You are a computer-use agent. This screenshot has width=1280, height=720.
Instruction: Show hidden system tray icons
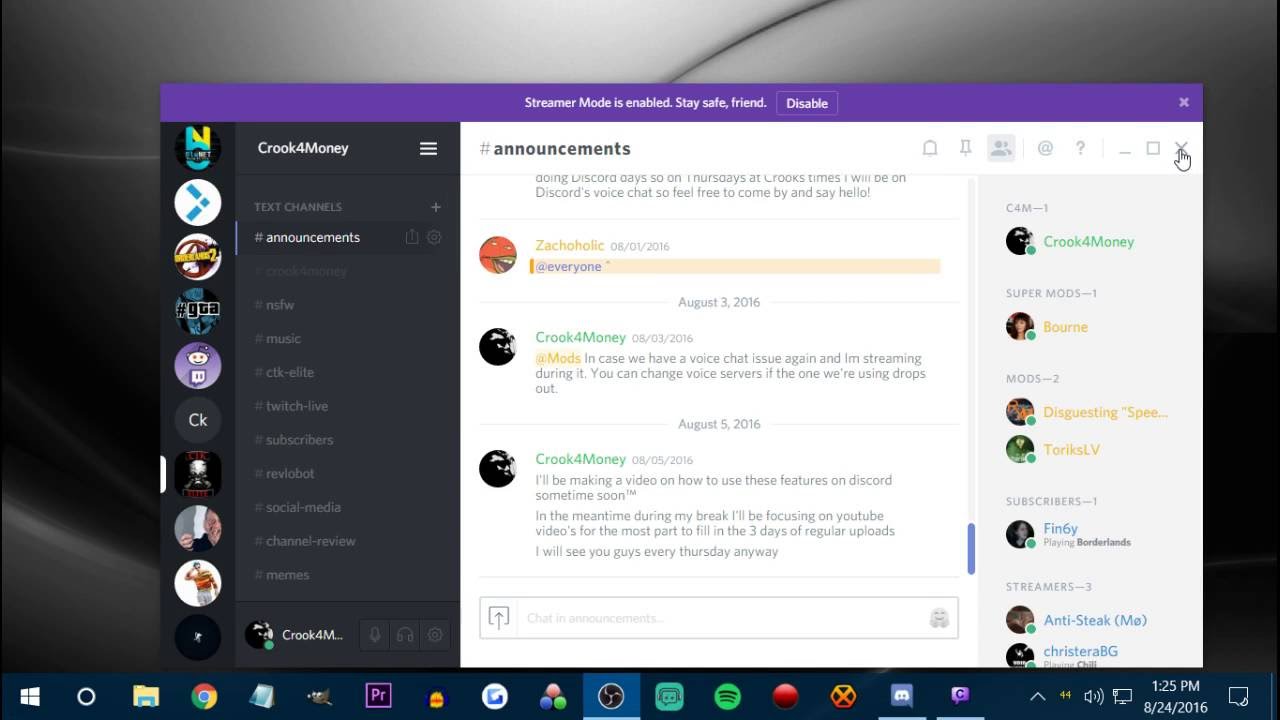(1037, 696)
